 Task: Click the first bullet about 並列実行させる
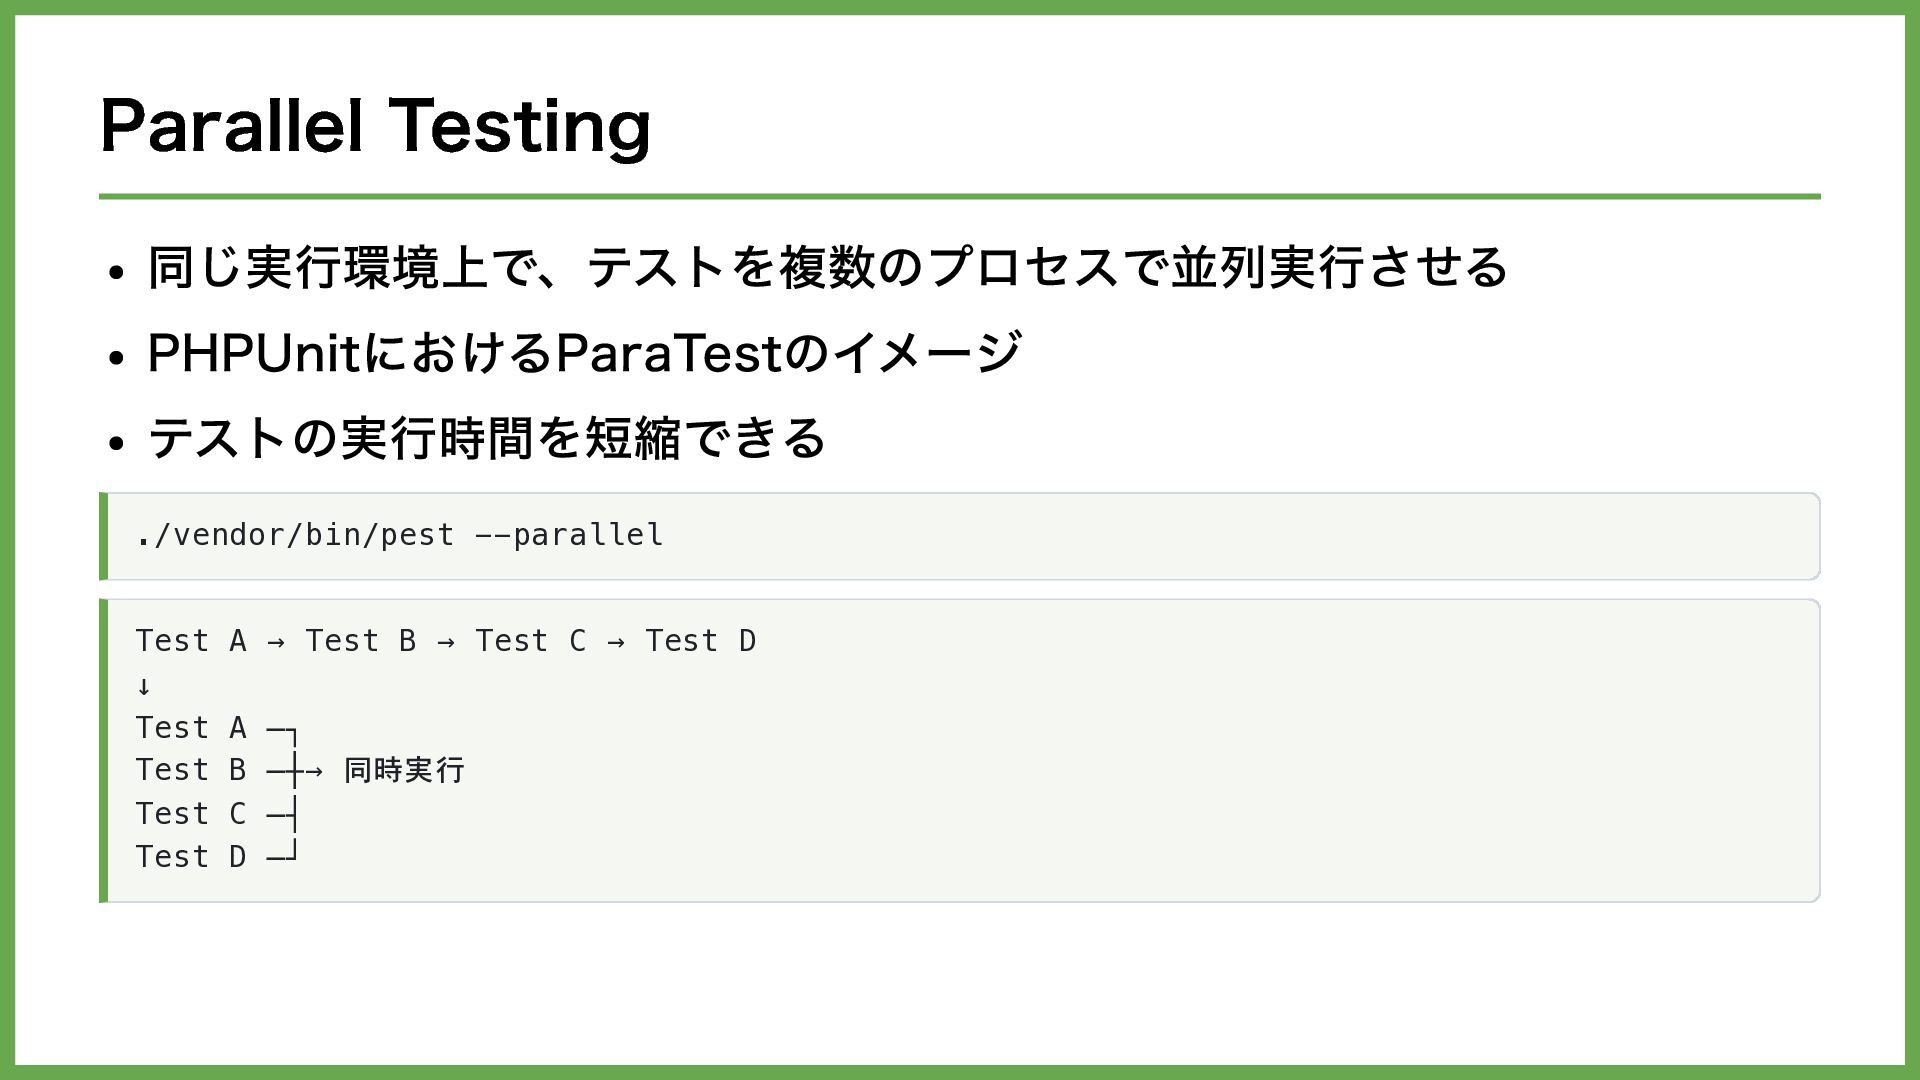click(827, 267)
